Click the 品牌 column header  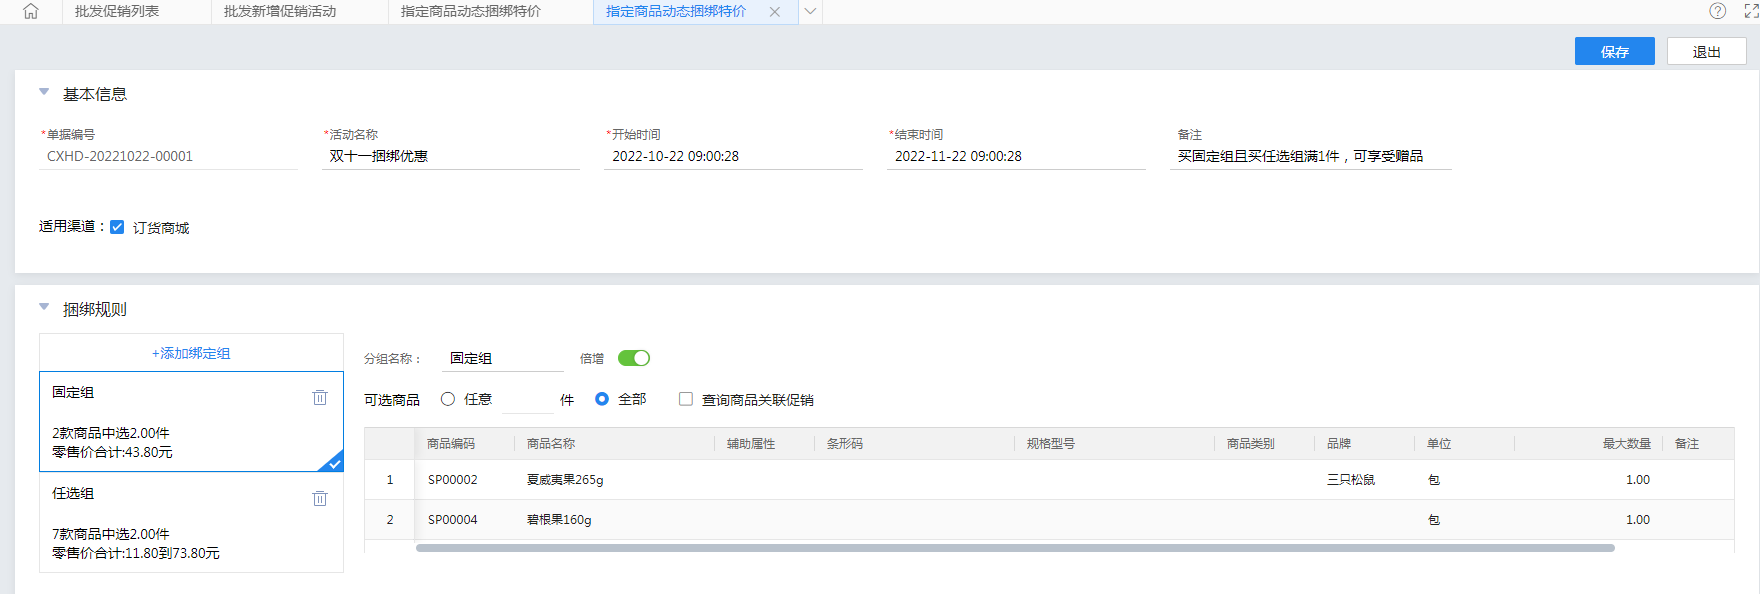1339,444
